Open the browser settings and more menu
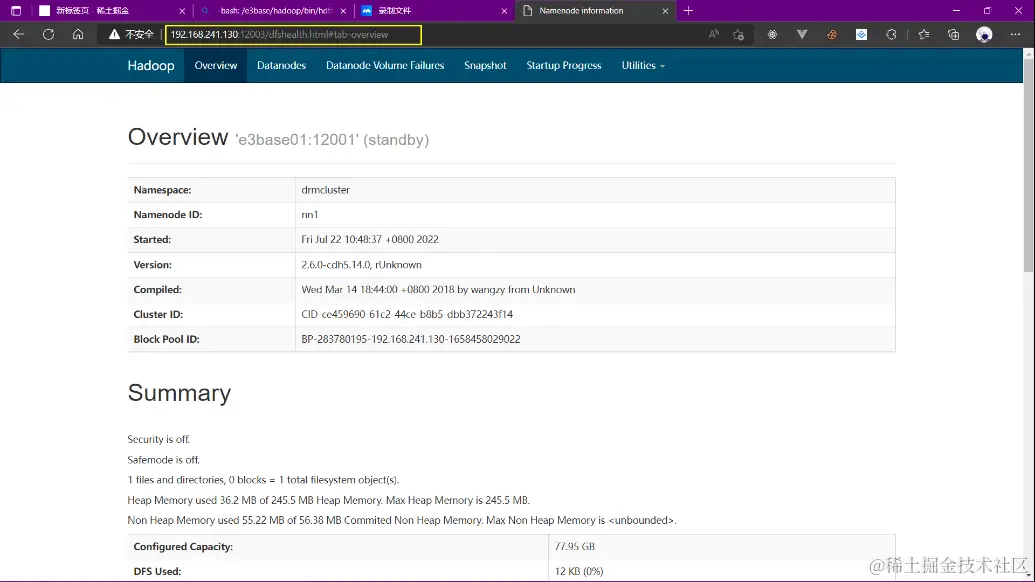 [x=1015, y=34]
